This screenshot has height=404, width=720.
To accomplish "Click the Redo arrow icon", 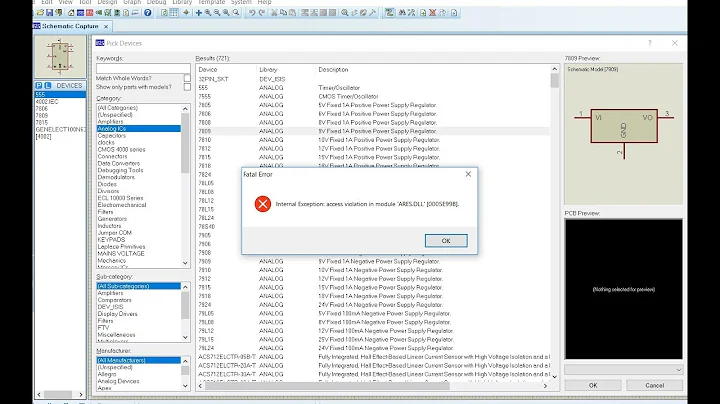I will click(261, 13).
